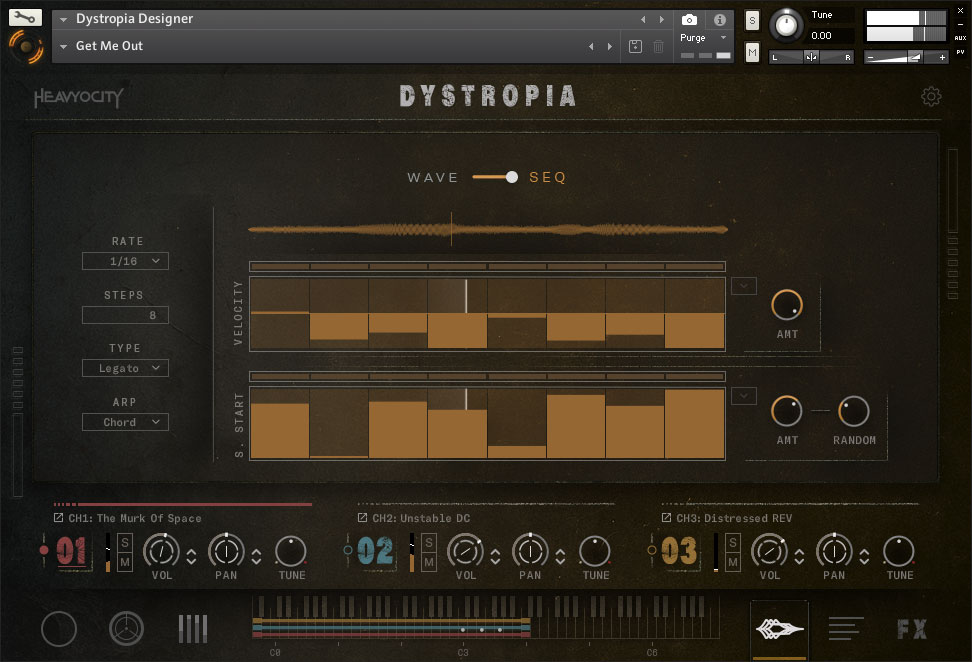972x662 pixels.
Task: Open the TYPE Legato dropdown
Action: (125, 368)
